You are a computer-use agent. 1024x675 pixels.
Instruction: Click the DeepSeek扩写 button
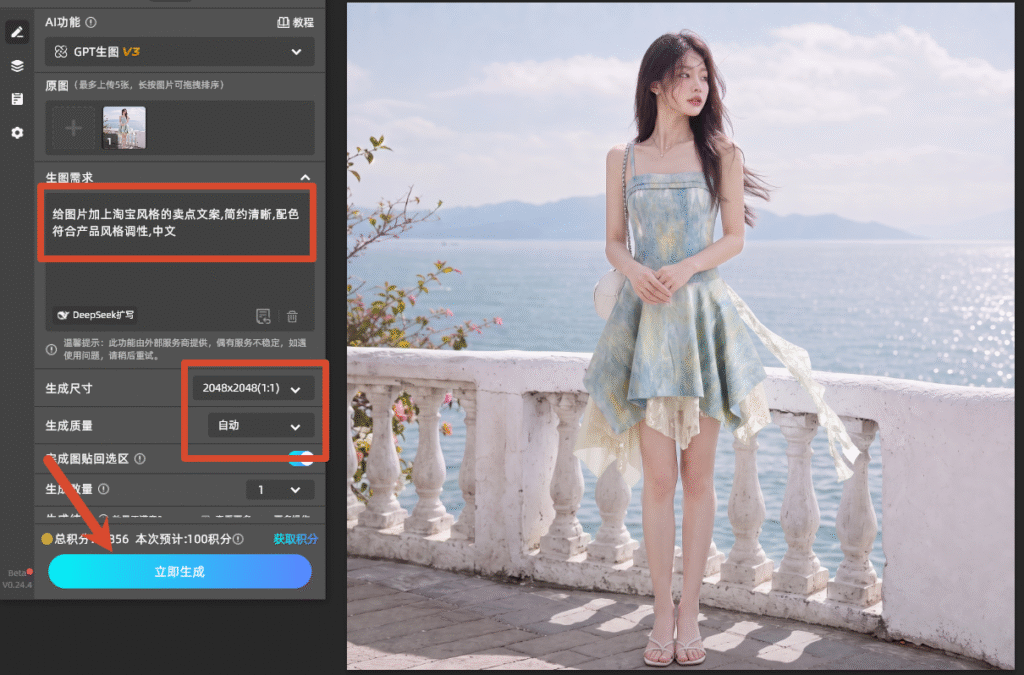pyautogui.click(x=95, y=315)
